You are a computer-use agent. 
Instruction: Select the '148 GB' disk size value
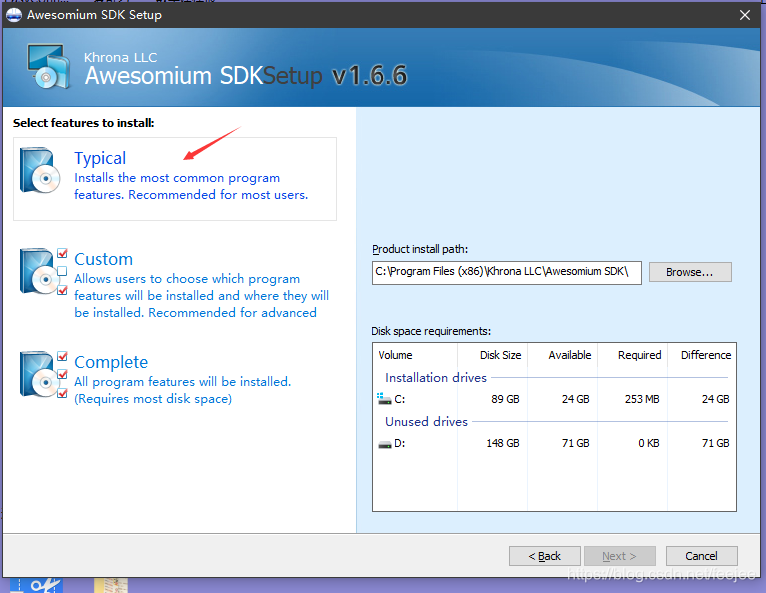[503, 443]
